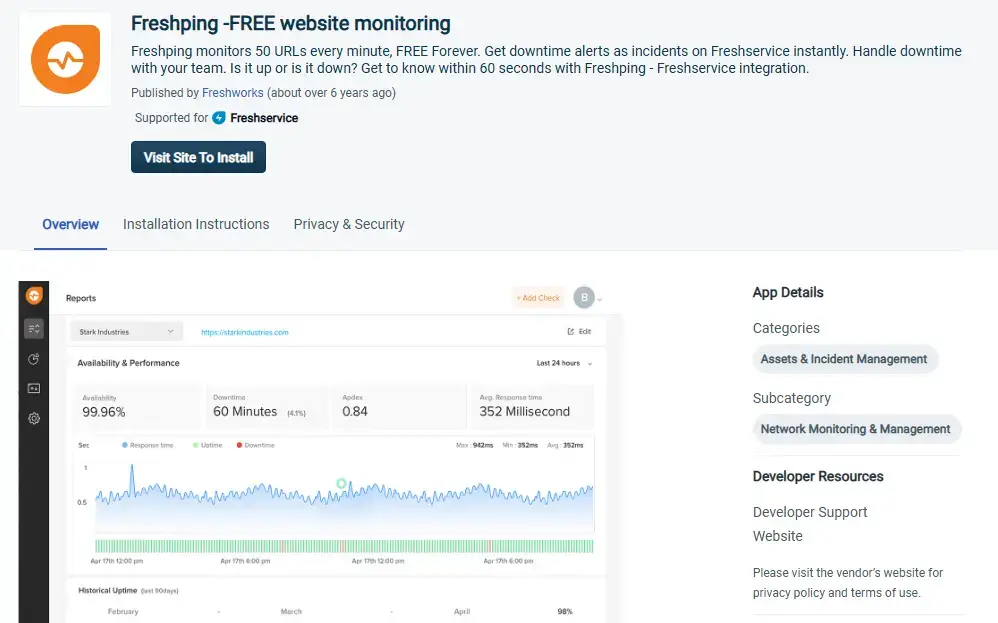Expand the Stark Industries dropdown
Viewport: 998px width, 623px height.
[126, 332]
